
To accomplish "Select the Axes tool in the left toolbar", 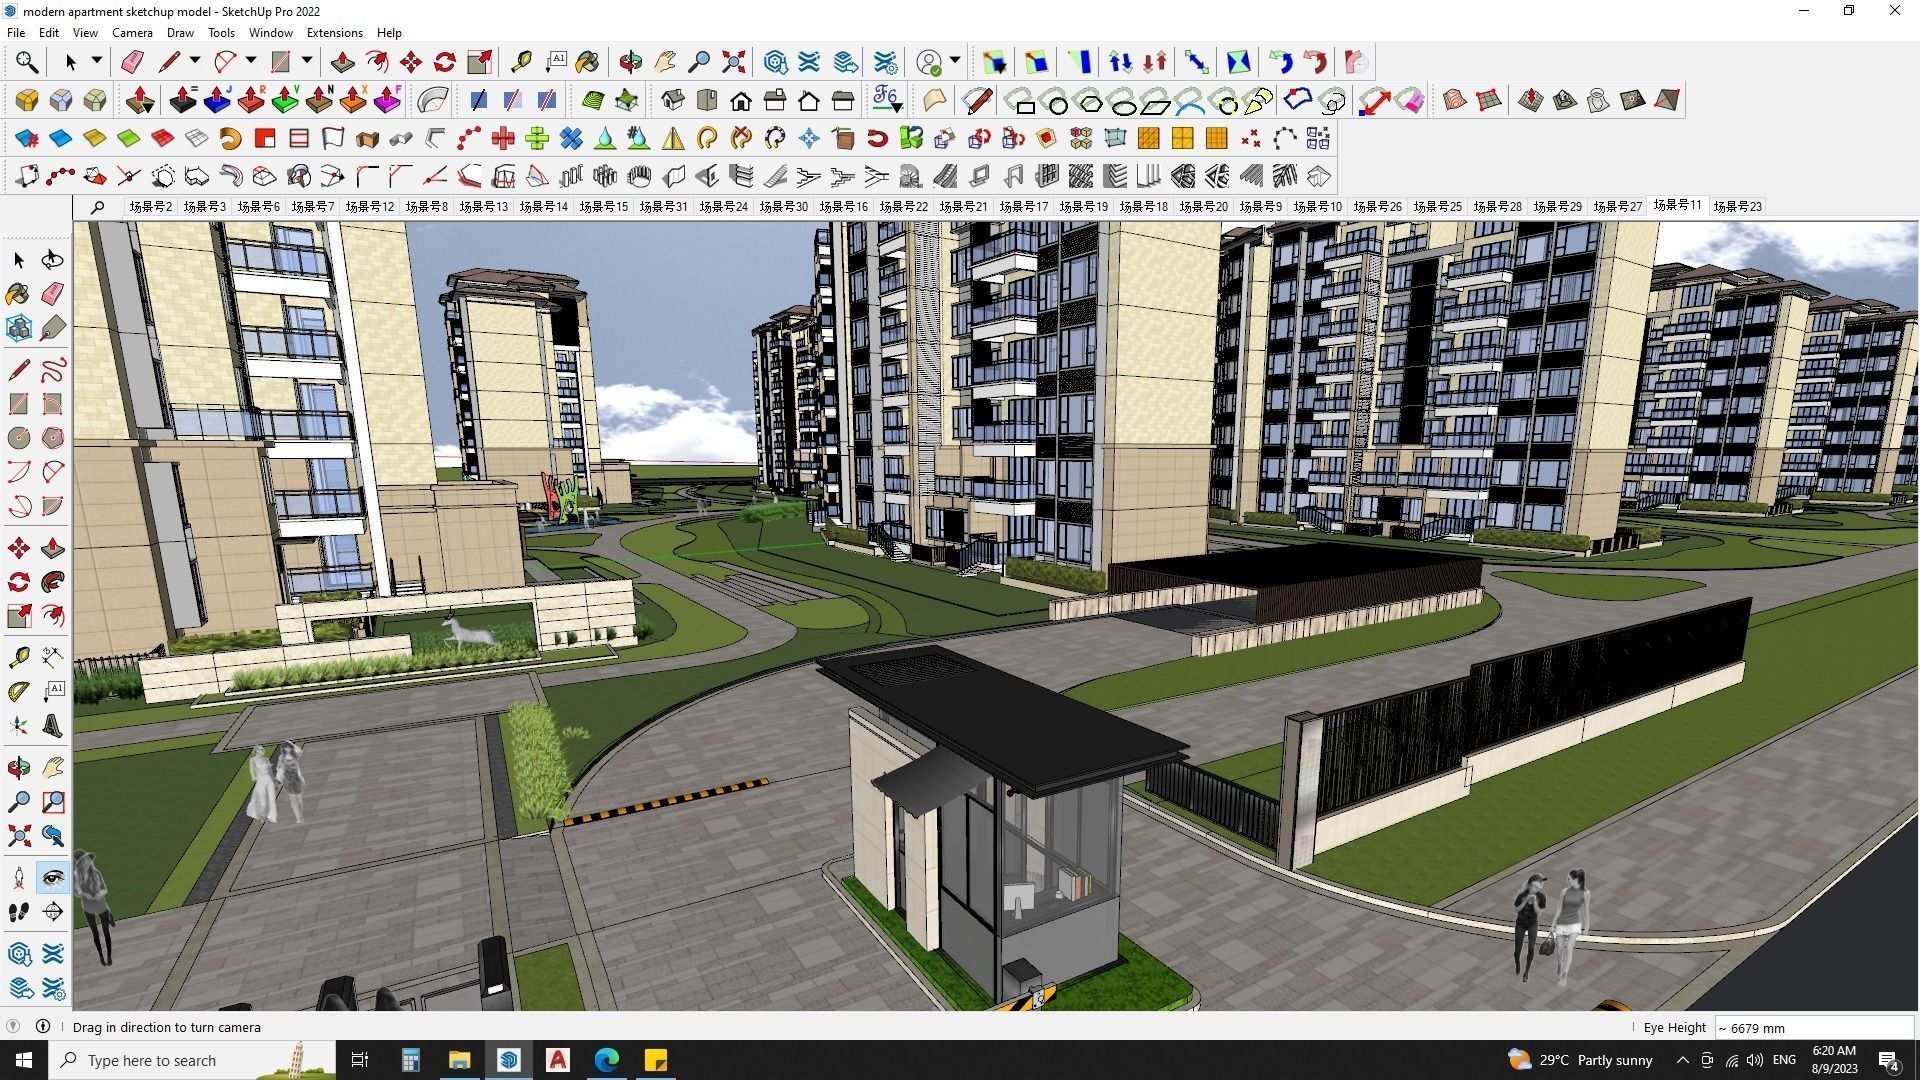I will (19, 726).
